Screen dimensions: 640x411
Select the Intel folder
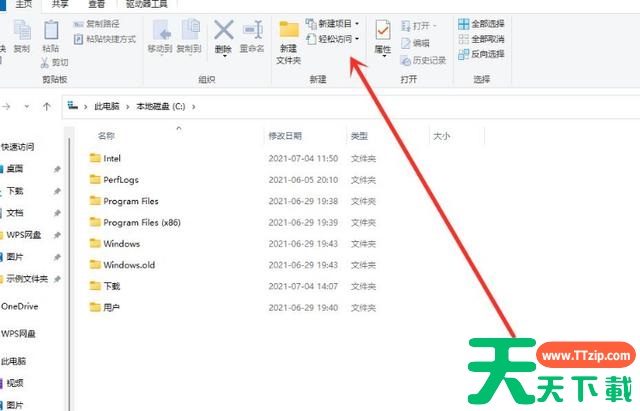coord(105,158)
